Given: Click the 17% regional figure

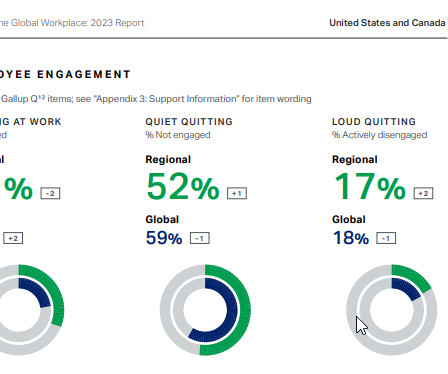Looking at the screenshot, I should 370,187.
